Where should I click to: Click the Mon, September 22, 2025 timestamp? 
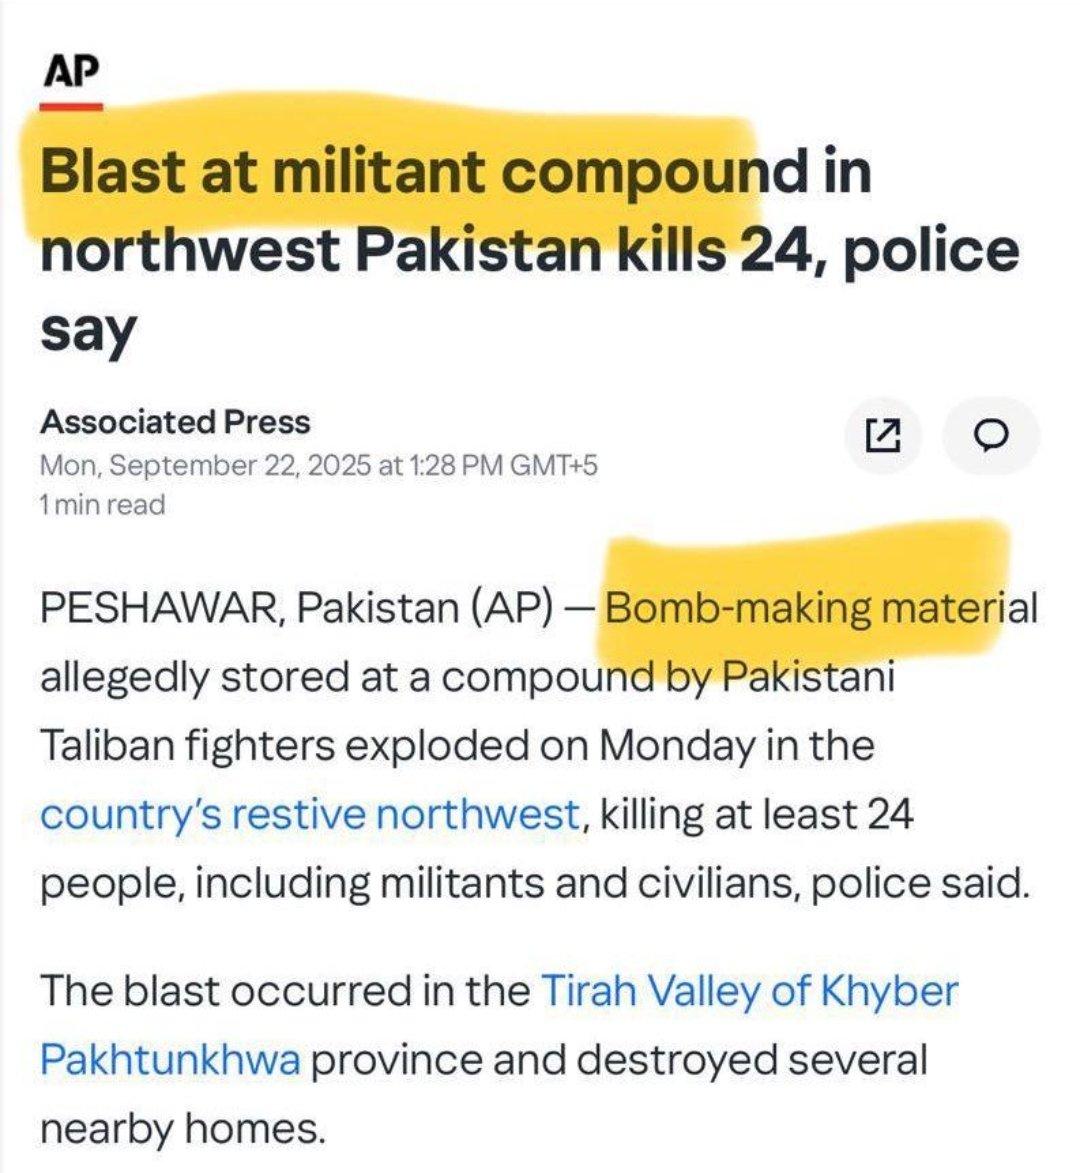[x=319, y=465]
